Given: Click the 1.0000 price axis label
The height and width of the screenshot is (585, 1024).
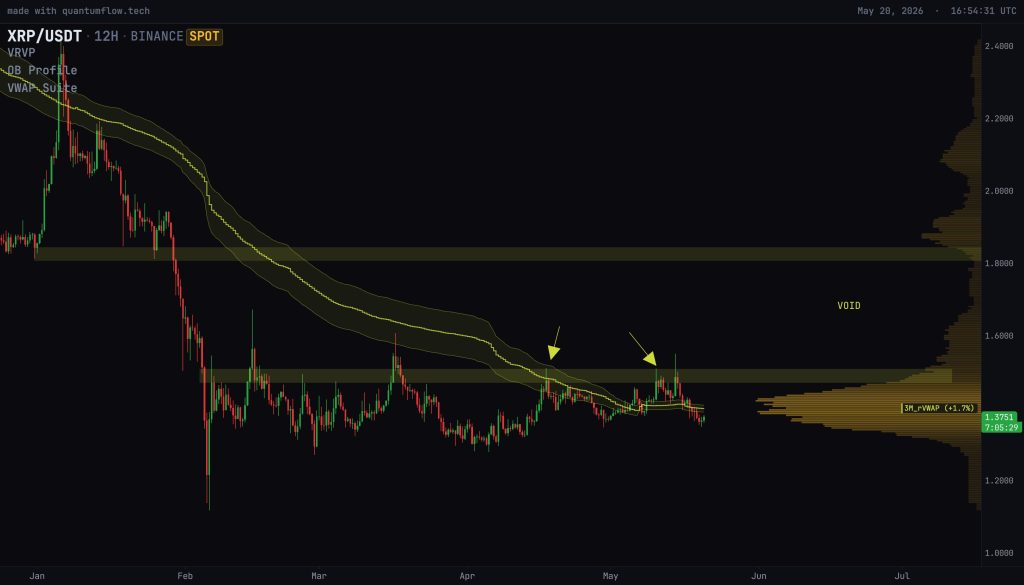Looking at the screenshot, I should (999, 553).
